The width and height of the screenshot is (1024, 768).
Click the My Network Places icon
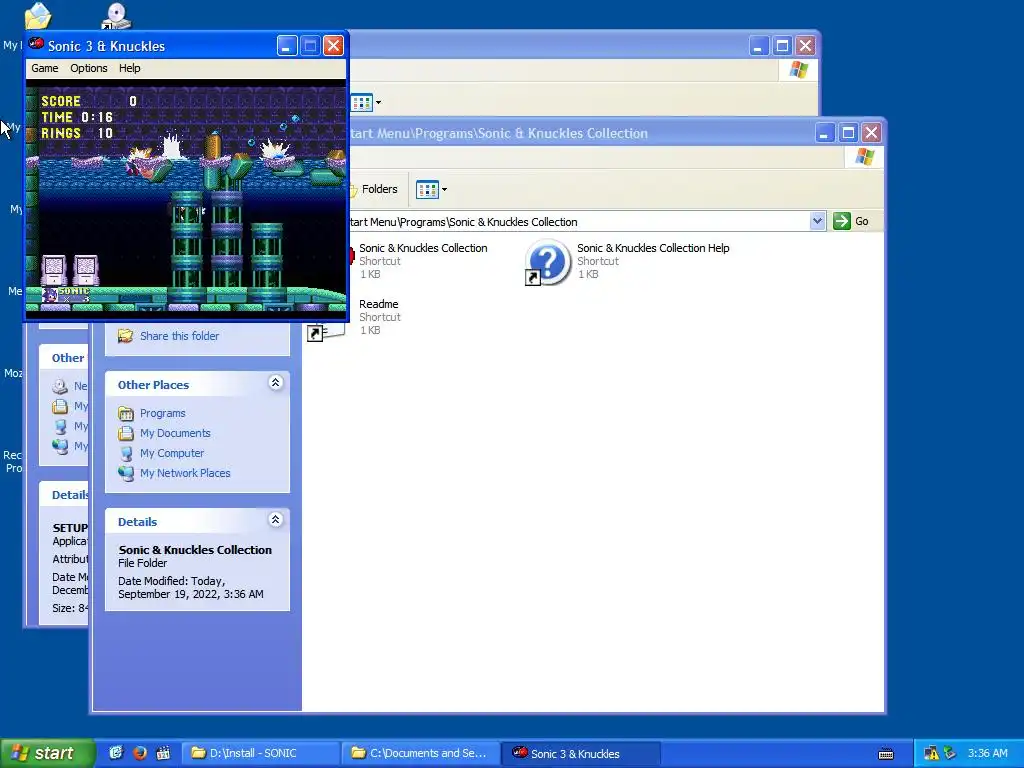125,473
